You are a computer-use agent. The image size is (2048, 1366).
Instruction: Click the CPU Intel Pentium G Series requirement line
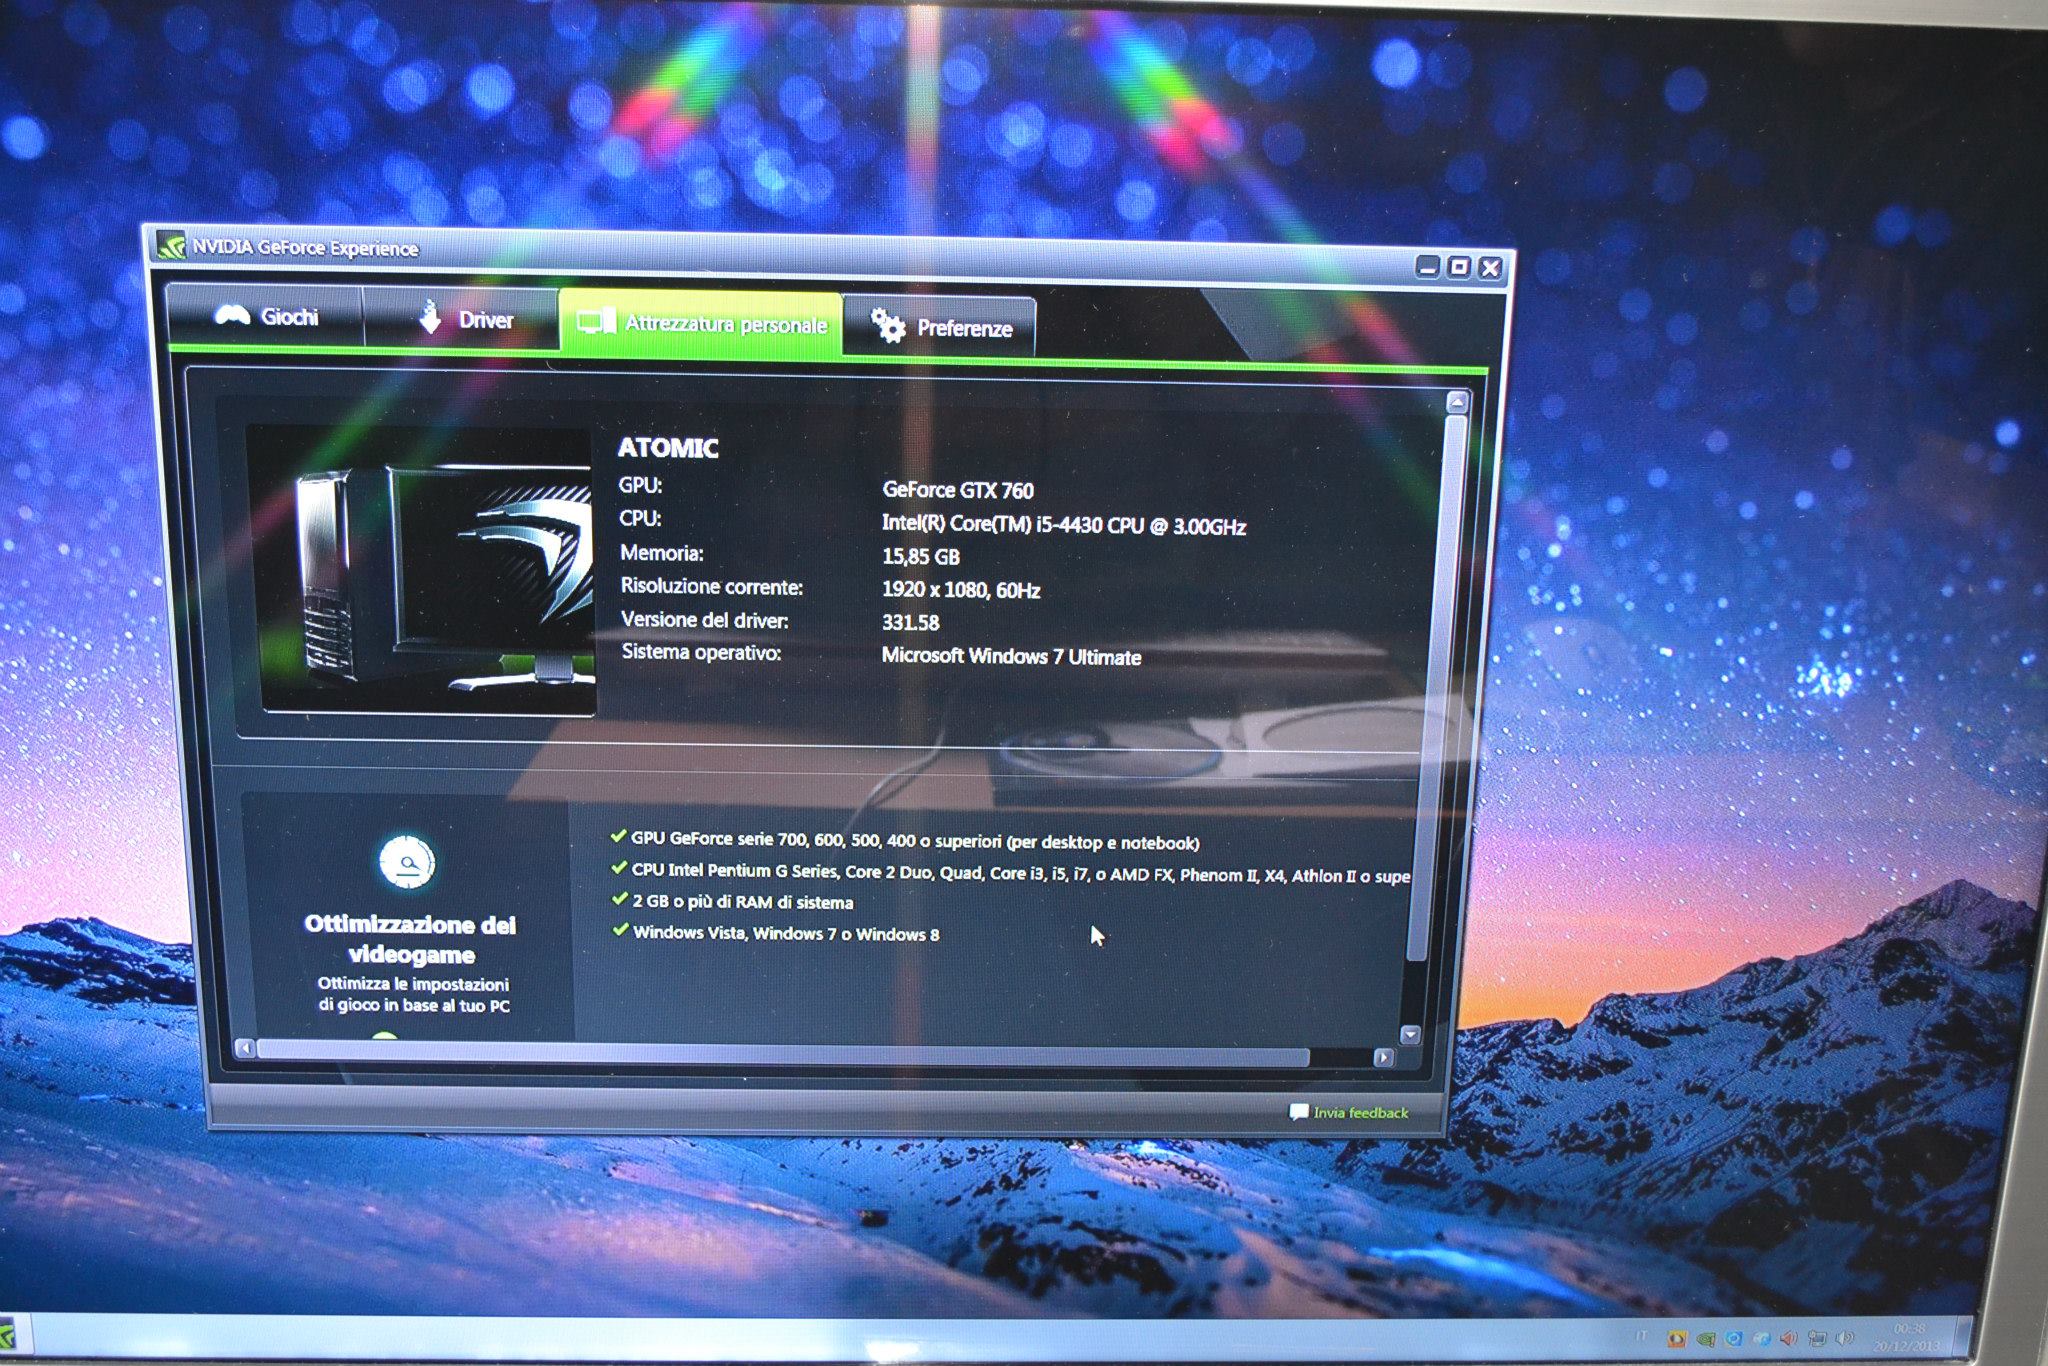click(x=1010, y=873)
